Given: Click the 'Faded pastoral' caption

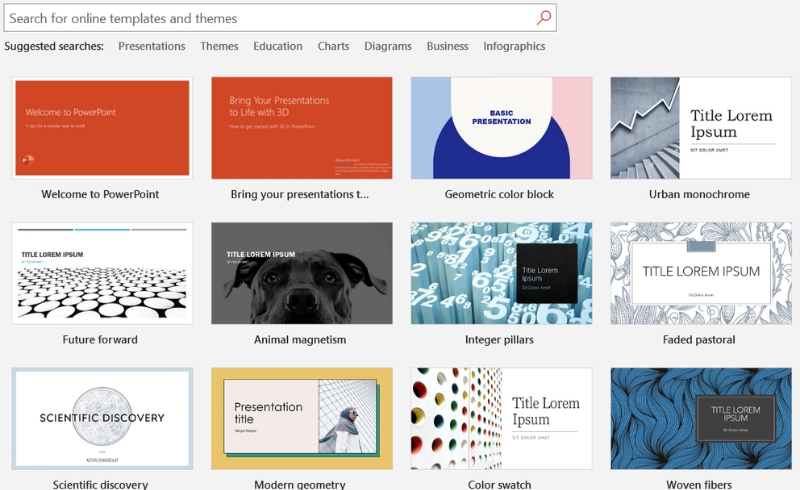Looking at the screenshot, I should [x=699, y=339].
